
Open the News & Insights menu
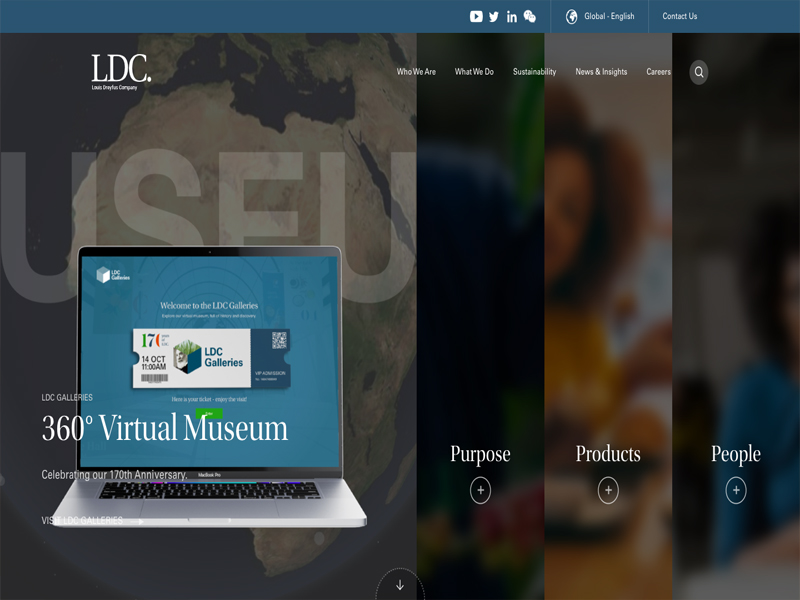tap(602, 72)
